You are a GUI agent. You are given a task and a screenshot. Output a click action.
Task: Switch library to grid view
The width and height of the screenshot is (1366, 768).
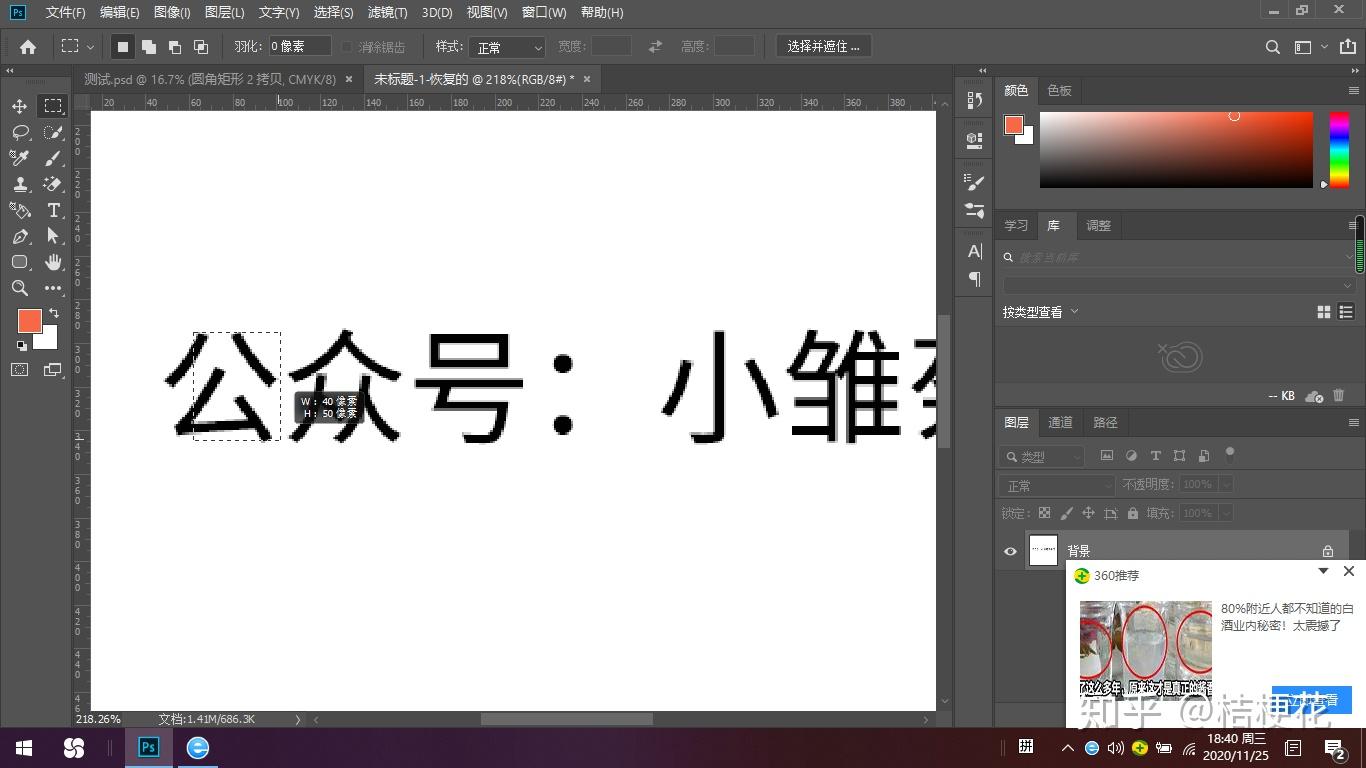coord(1324,312)
